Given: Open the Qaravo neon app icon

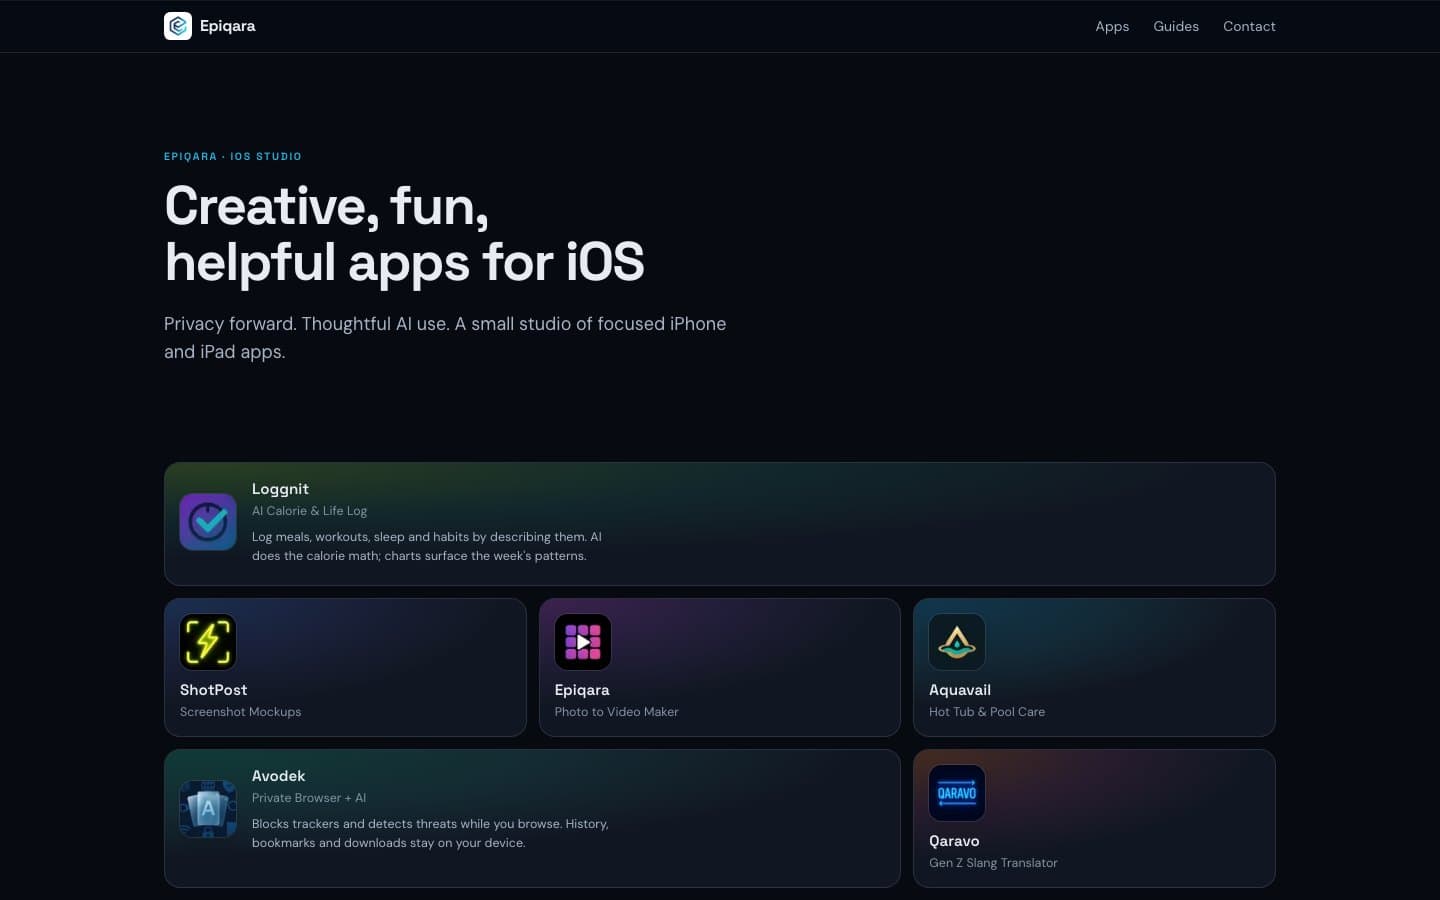Looking at the screenshot, I should point(957,793).
